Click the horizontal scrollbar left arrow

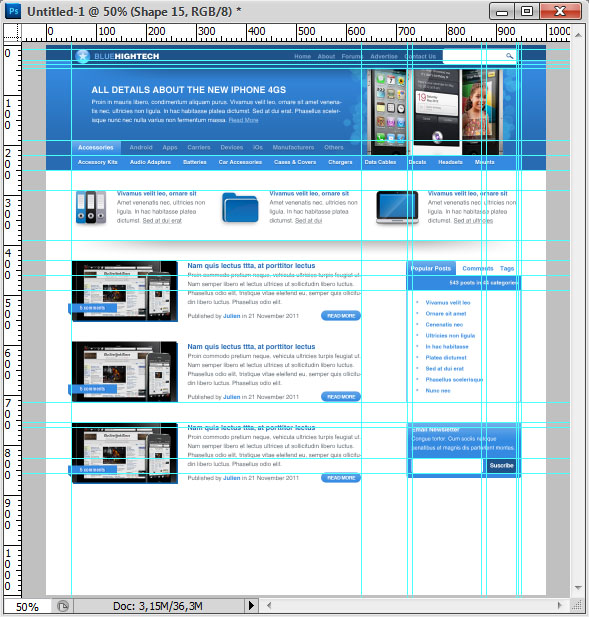click(x=269, y=606)
